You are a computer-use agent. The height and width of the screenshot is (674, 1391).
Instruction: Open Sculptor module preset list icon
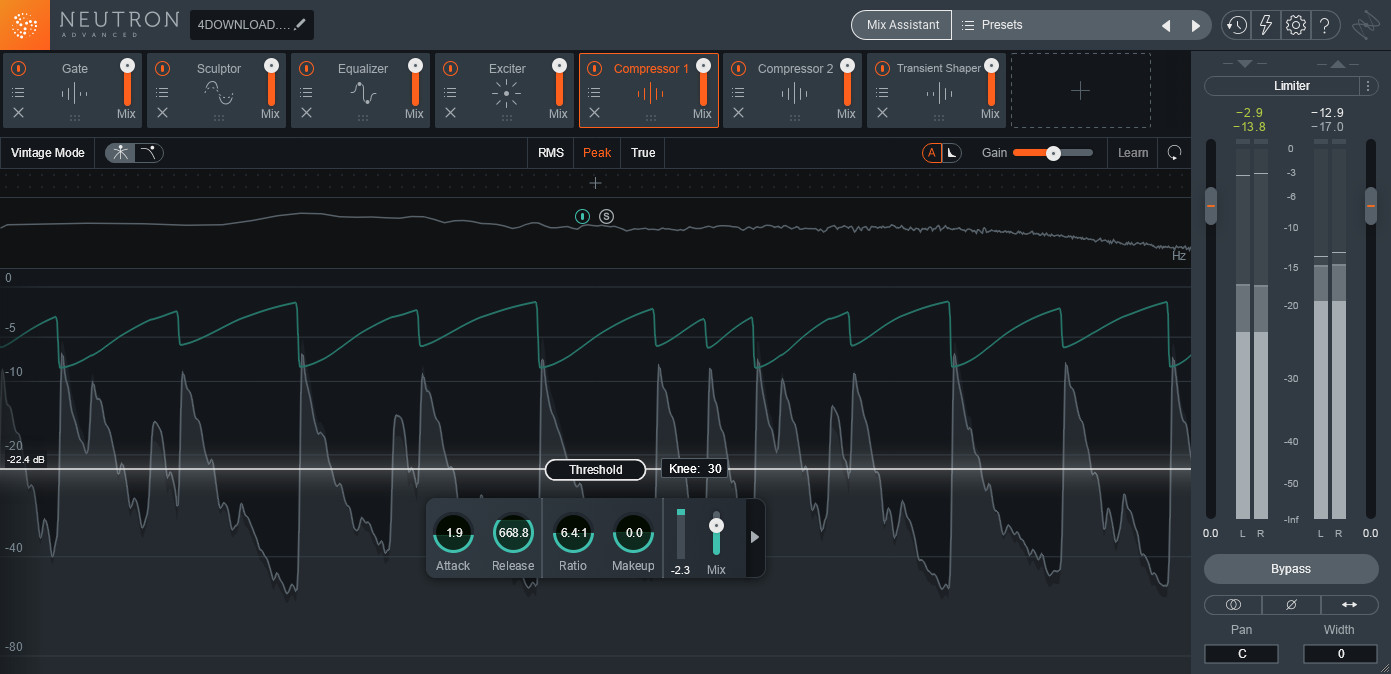point(162,92)
